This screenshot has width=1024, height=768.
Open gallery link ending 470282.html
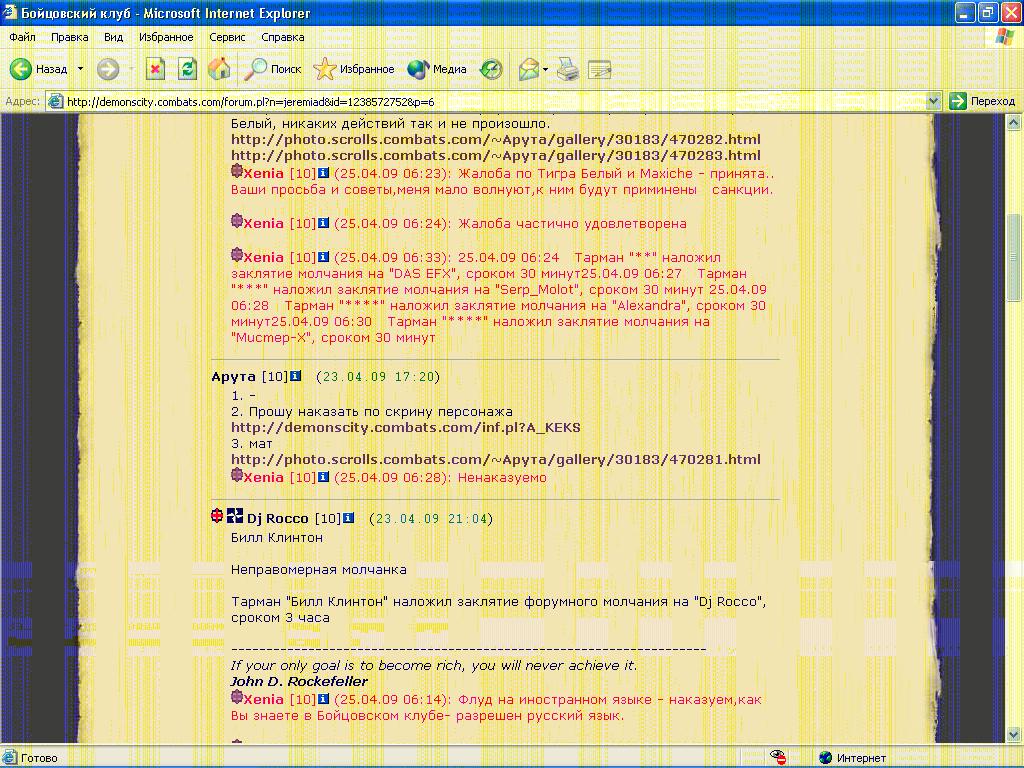click(496, 139)
